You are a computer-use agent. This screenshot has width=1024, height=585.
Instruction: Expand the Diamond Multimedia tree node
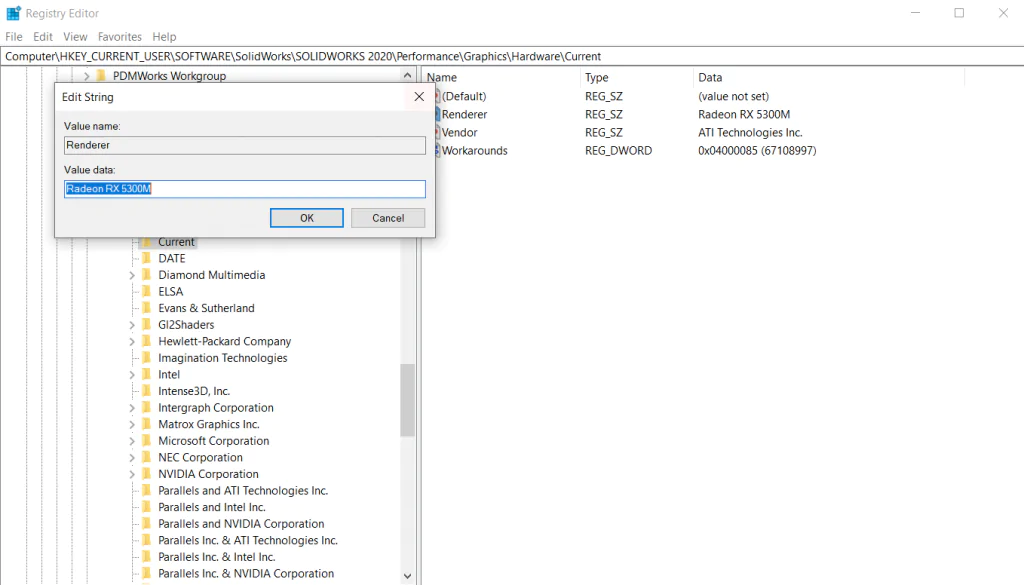point(132,276)
